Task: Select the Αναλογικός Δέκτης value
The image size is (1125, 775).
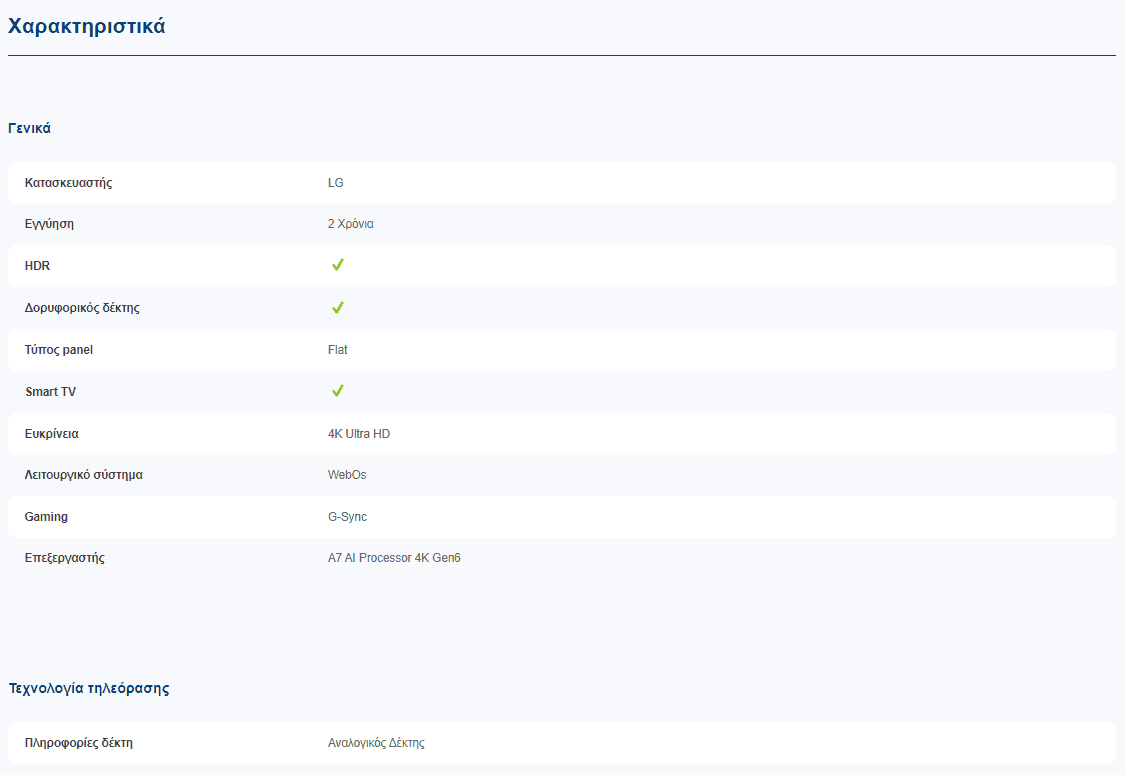Action: click(376, 743)
